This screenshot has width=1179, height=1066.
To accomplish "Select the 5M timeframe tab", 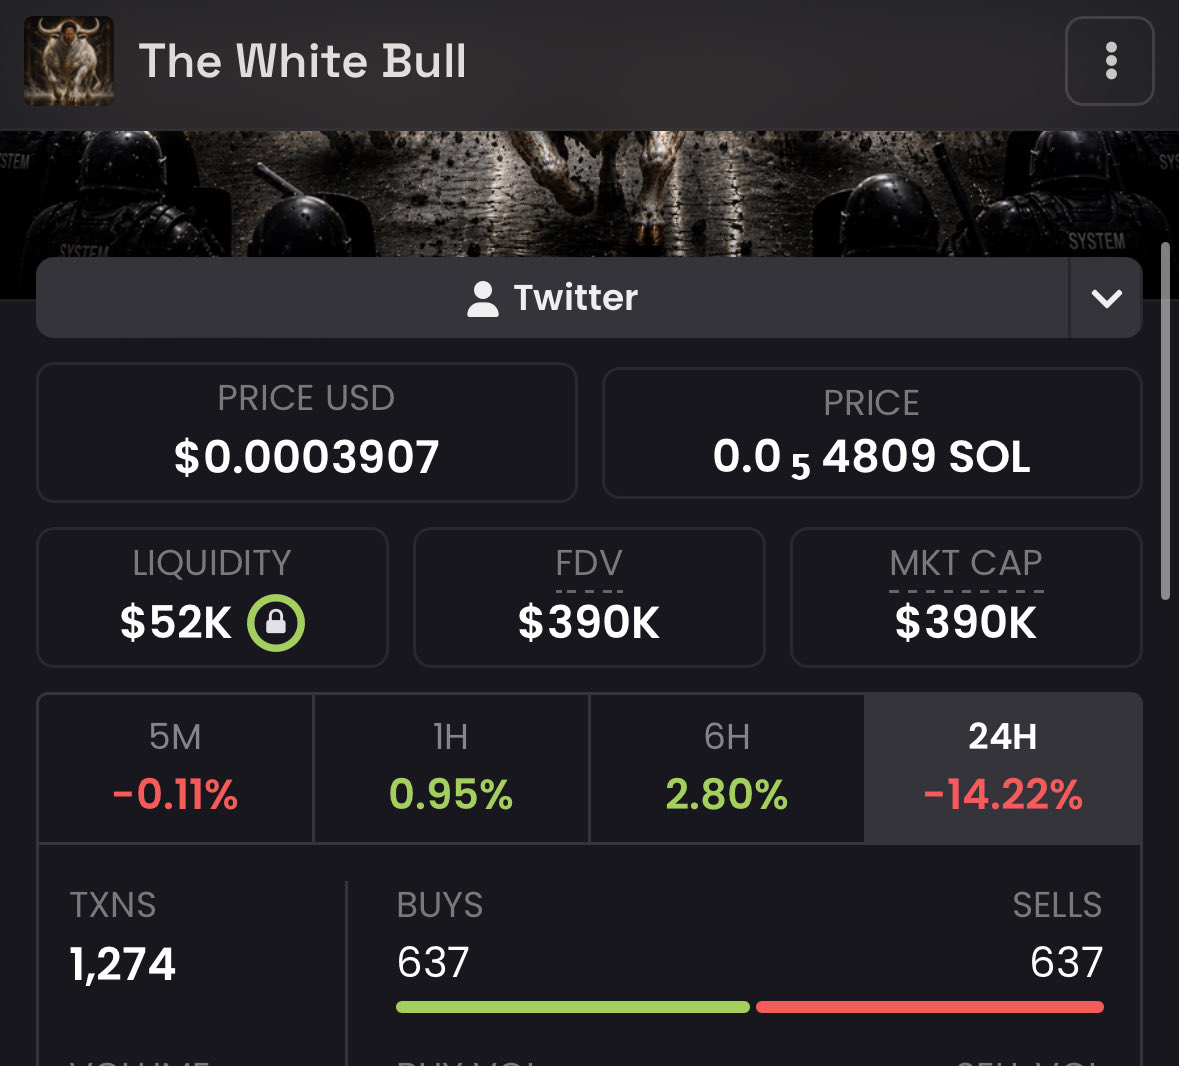I will pos(175,768).
